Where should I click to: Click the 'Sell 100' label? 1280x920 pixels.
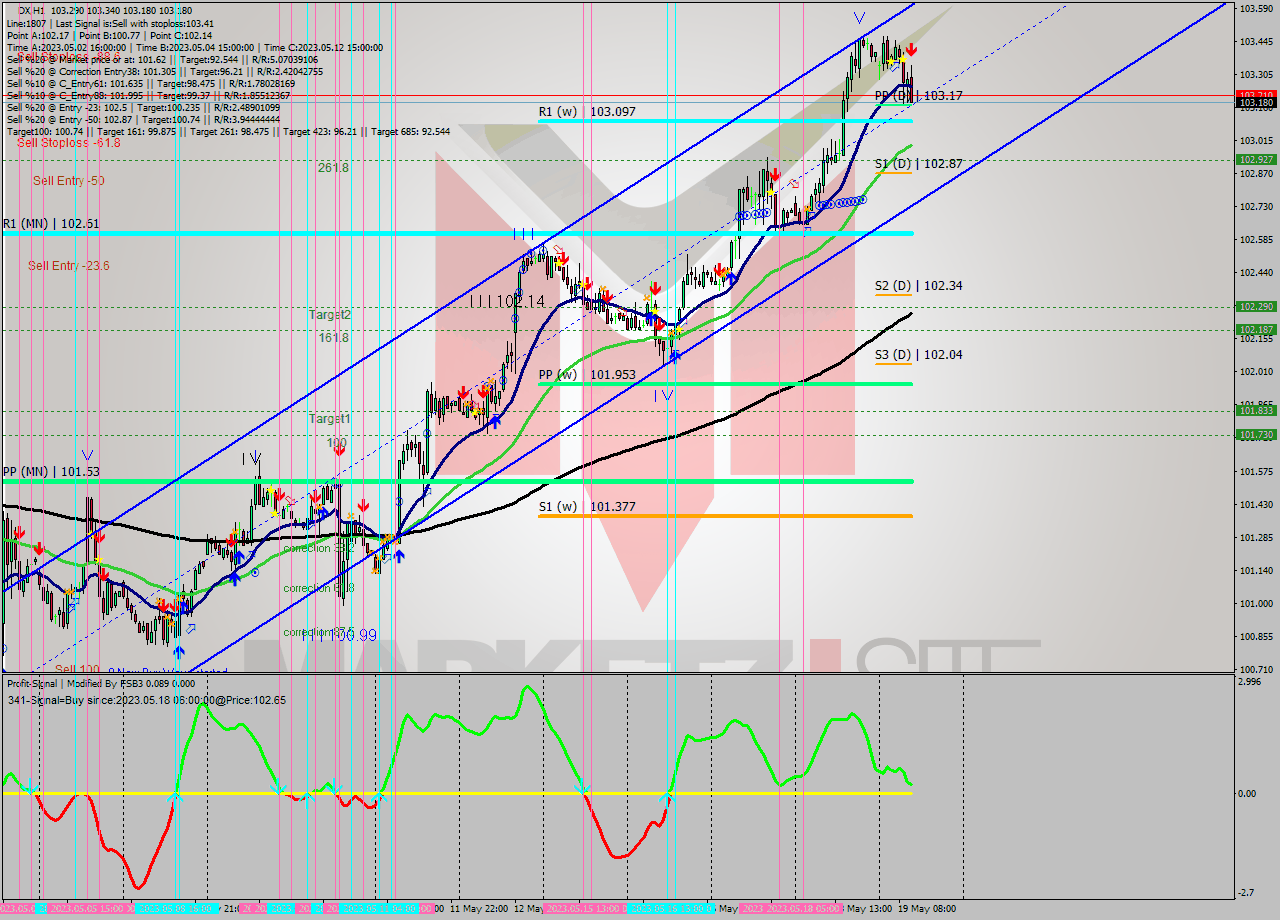pyautogui.click(x=78, y=669)
